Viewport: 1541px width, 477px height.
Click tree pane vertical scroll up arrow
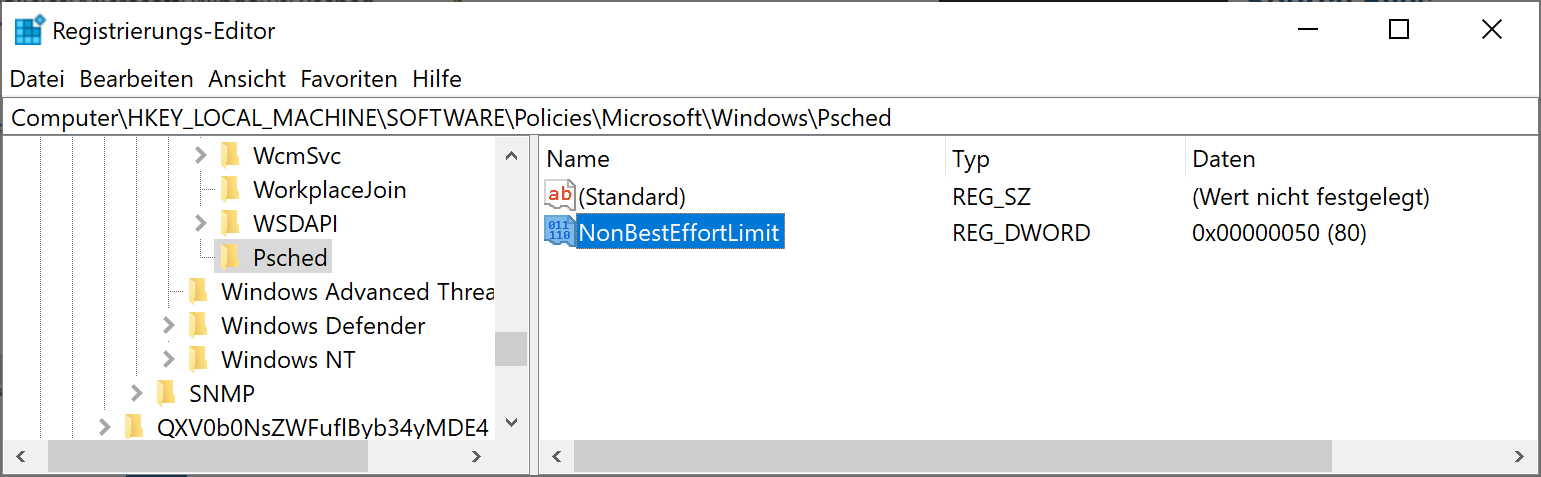(x=511, y=156)
